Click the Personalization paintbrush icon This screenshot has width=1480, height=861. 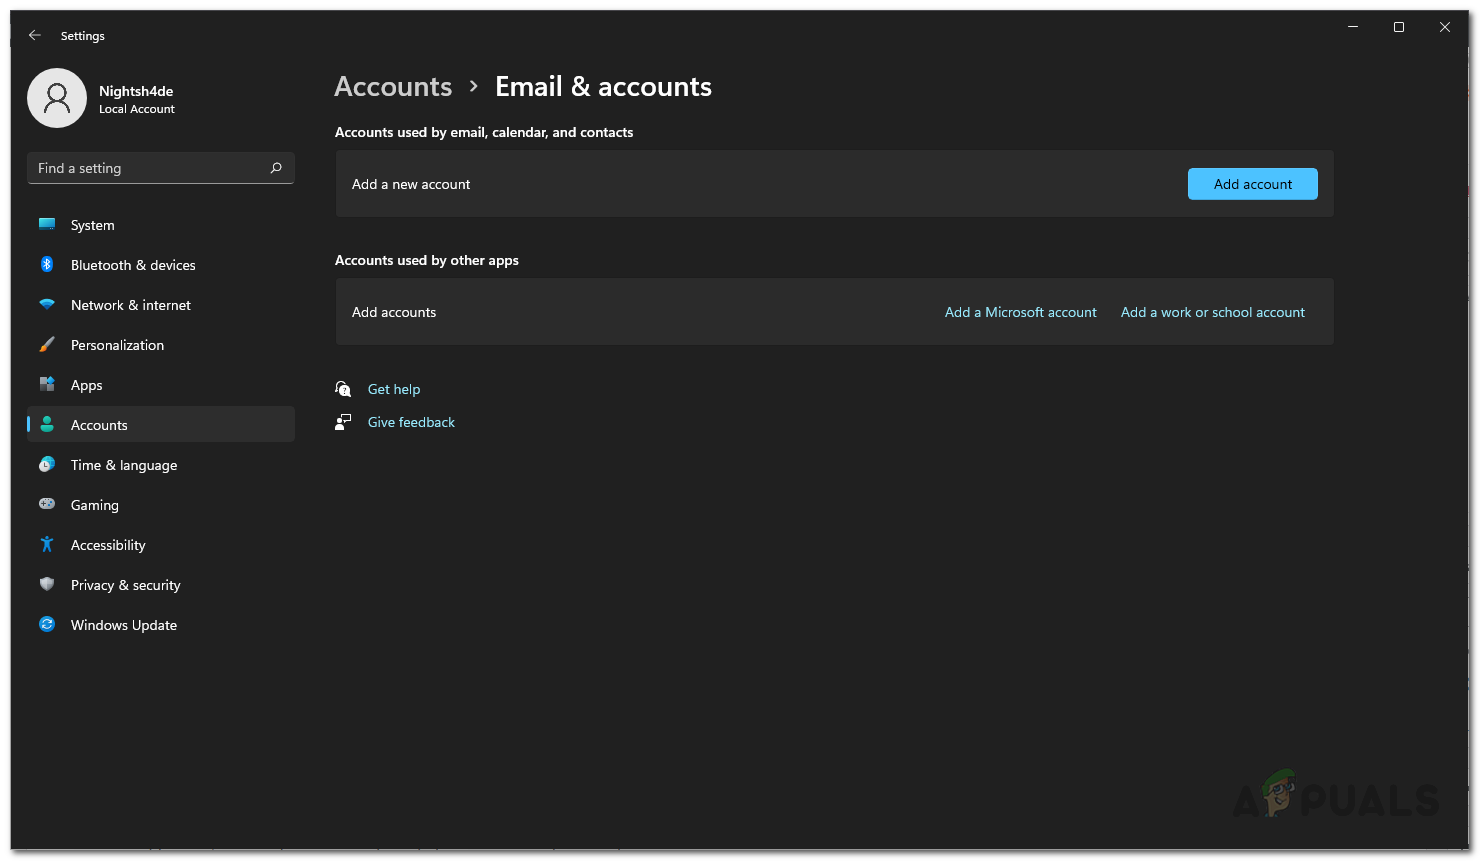click(x=47, y=345)
